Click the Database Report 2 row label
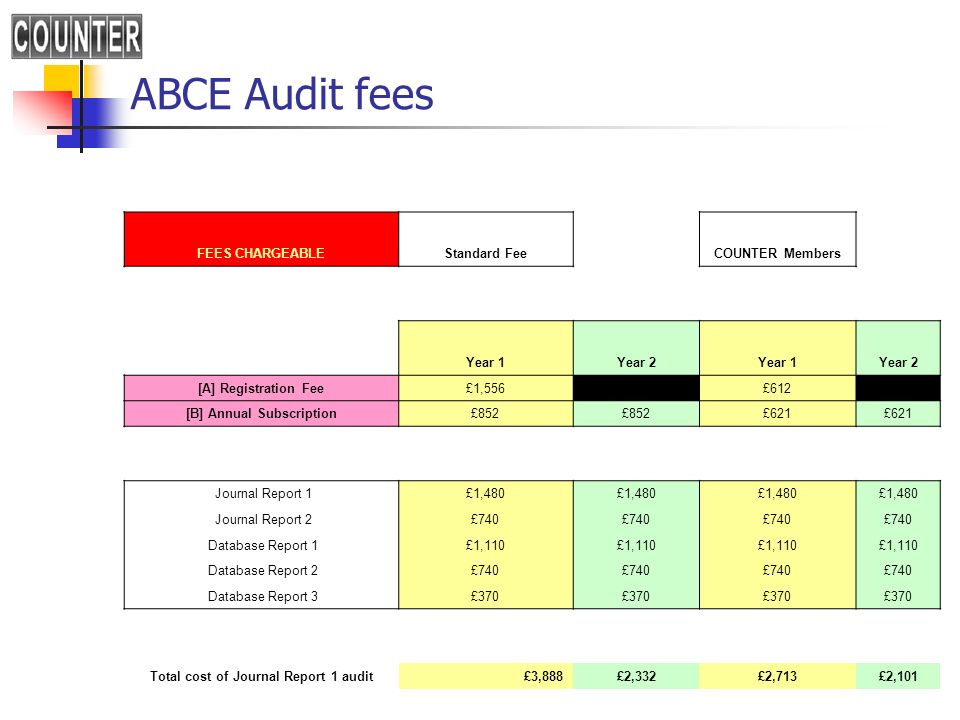The width and height of the screenshot is (960, 720). pyautogui.click(x=263, y=571)
